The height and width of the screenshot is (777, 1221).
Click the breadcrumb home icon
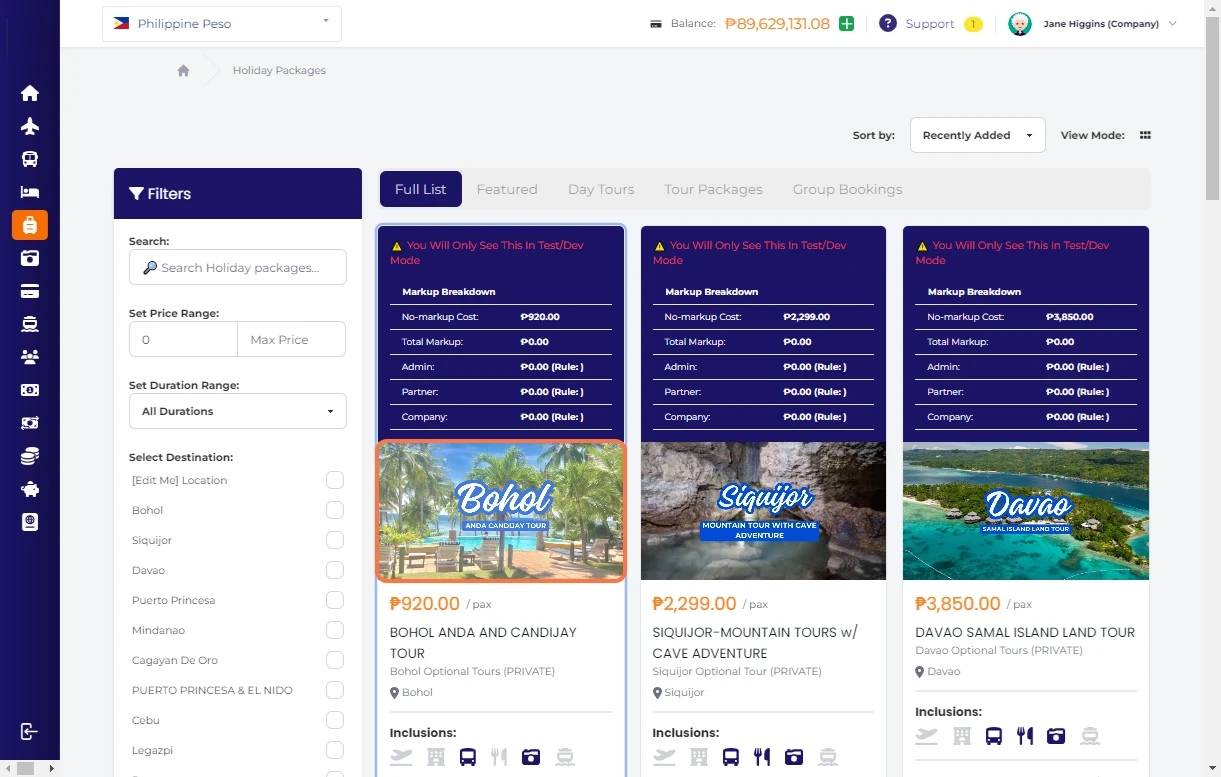click(x=183, y=71)
